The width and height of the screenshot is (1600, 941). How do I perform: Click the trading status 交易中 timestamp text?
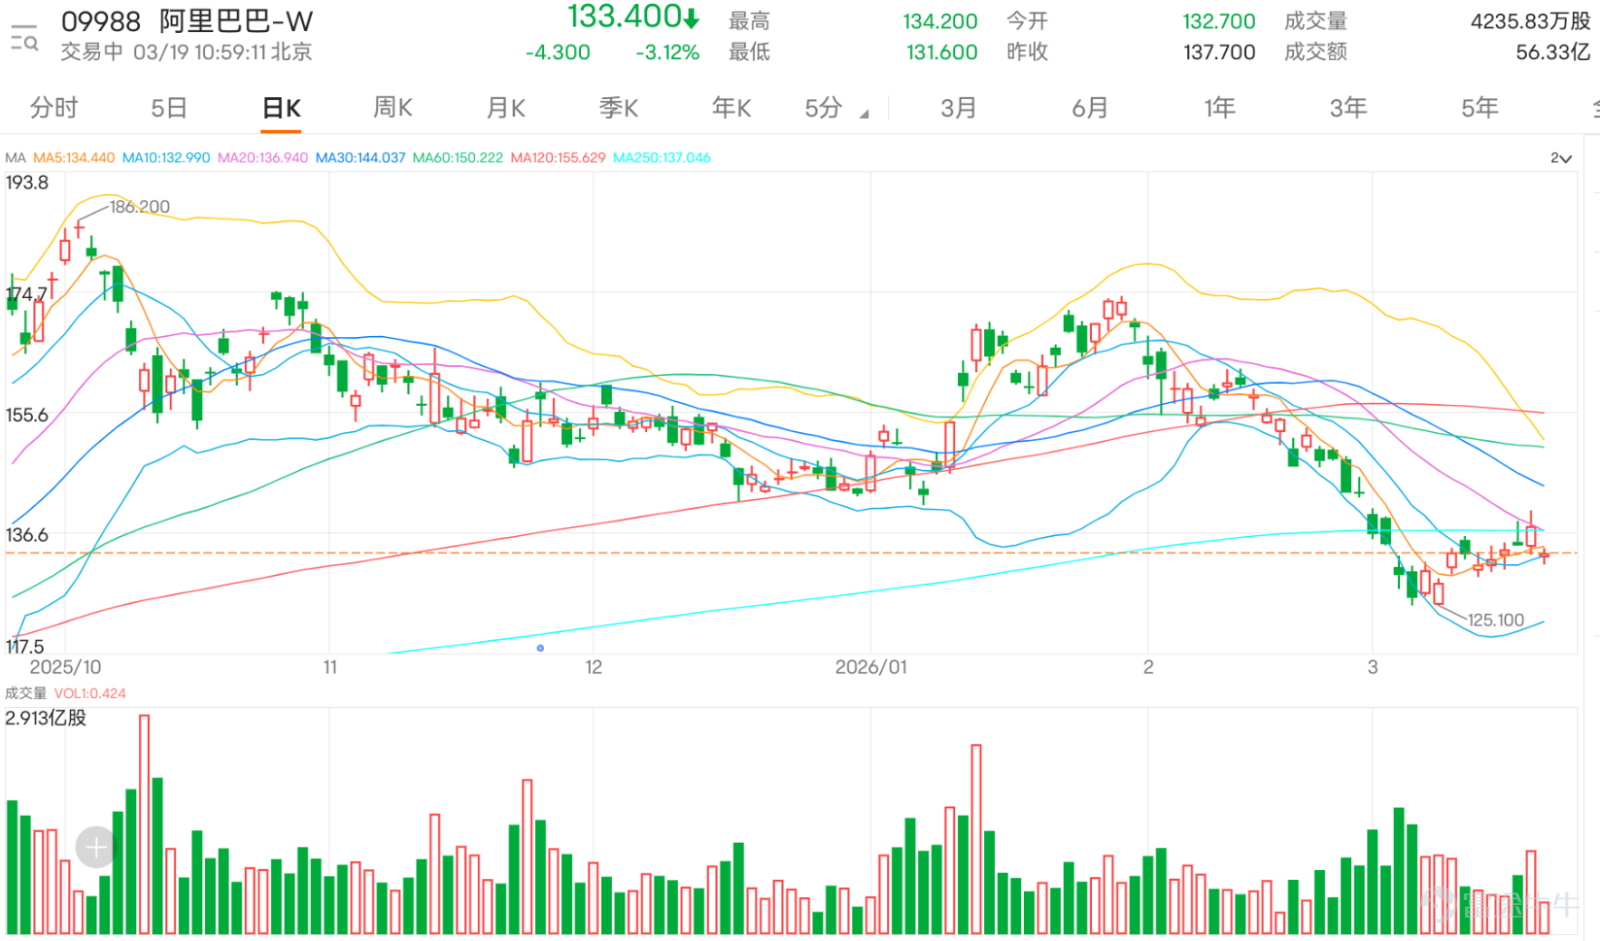click(x=186, y=52)
